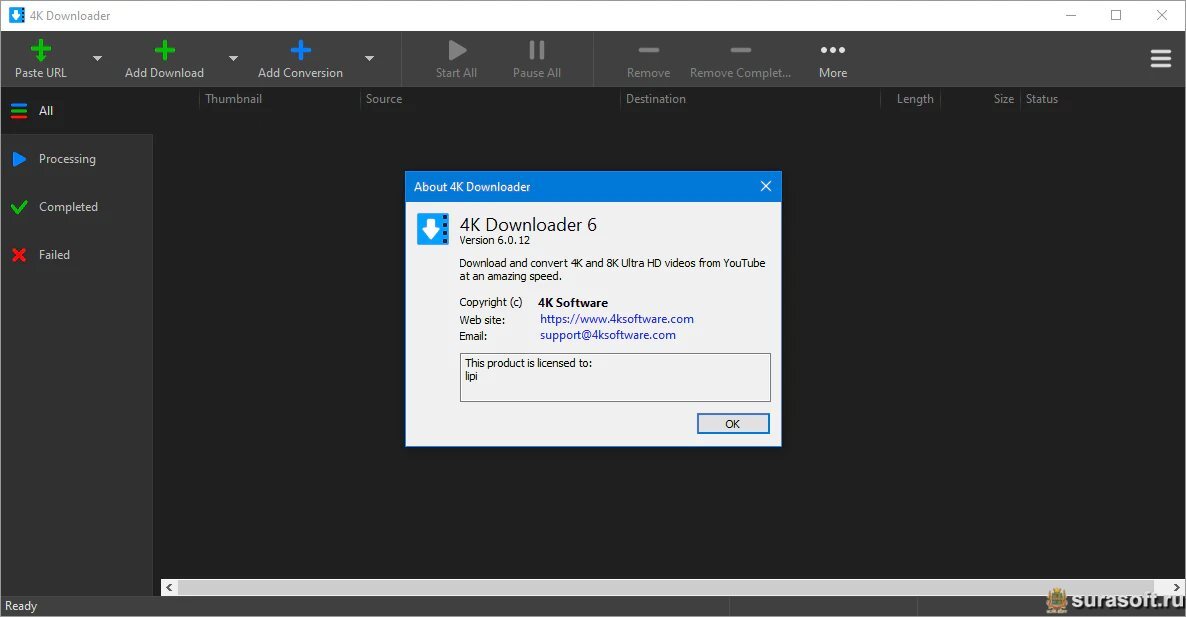Click the Add Conversion blue plus icon
The image size is (1186, 617).
[x=300, y=51]
